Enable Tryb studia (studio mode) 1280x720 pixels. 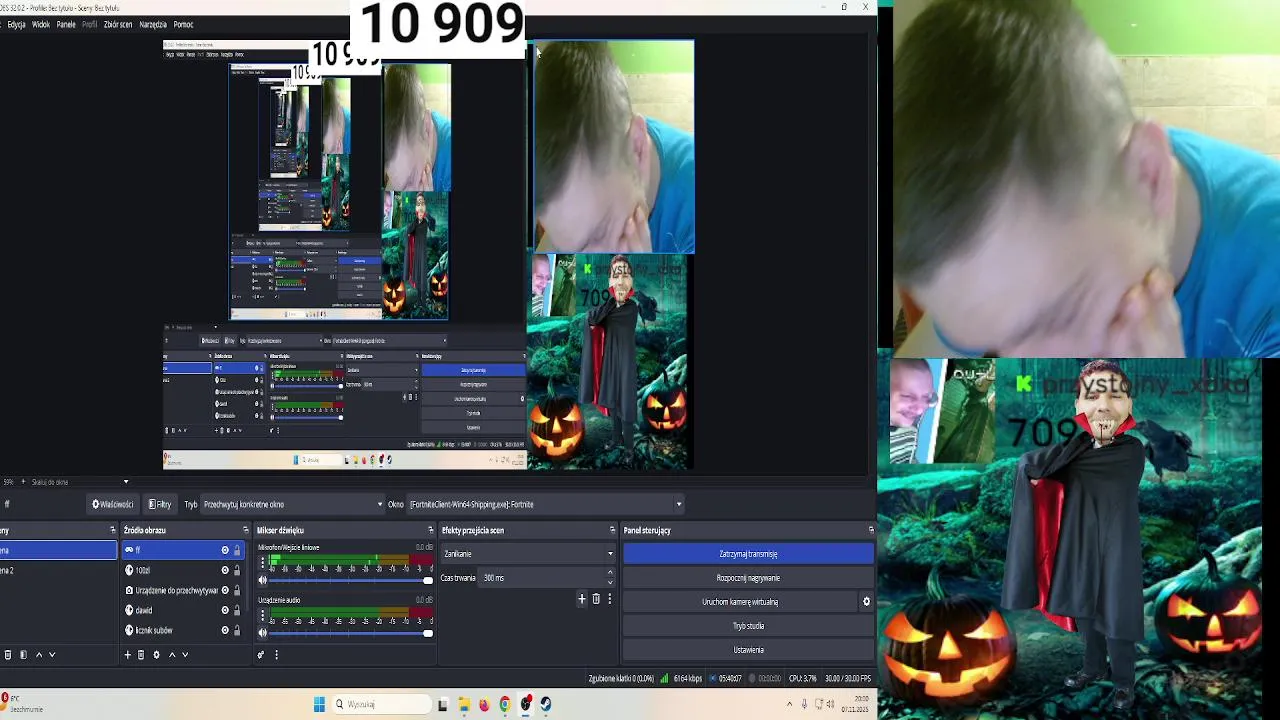click(x=748, y=626)
